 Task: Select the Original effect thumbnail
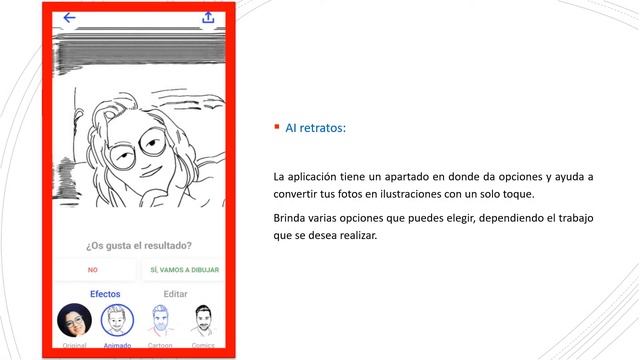pos(74,320)
